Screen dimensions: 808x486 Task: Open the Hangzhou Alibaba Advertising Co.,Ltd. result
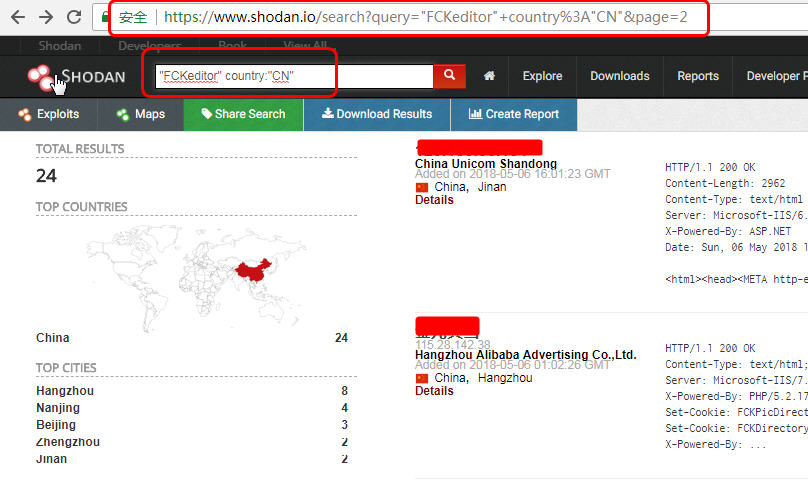(526, 355)
